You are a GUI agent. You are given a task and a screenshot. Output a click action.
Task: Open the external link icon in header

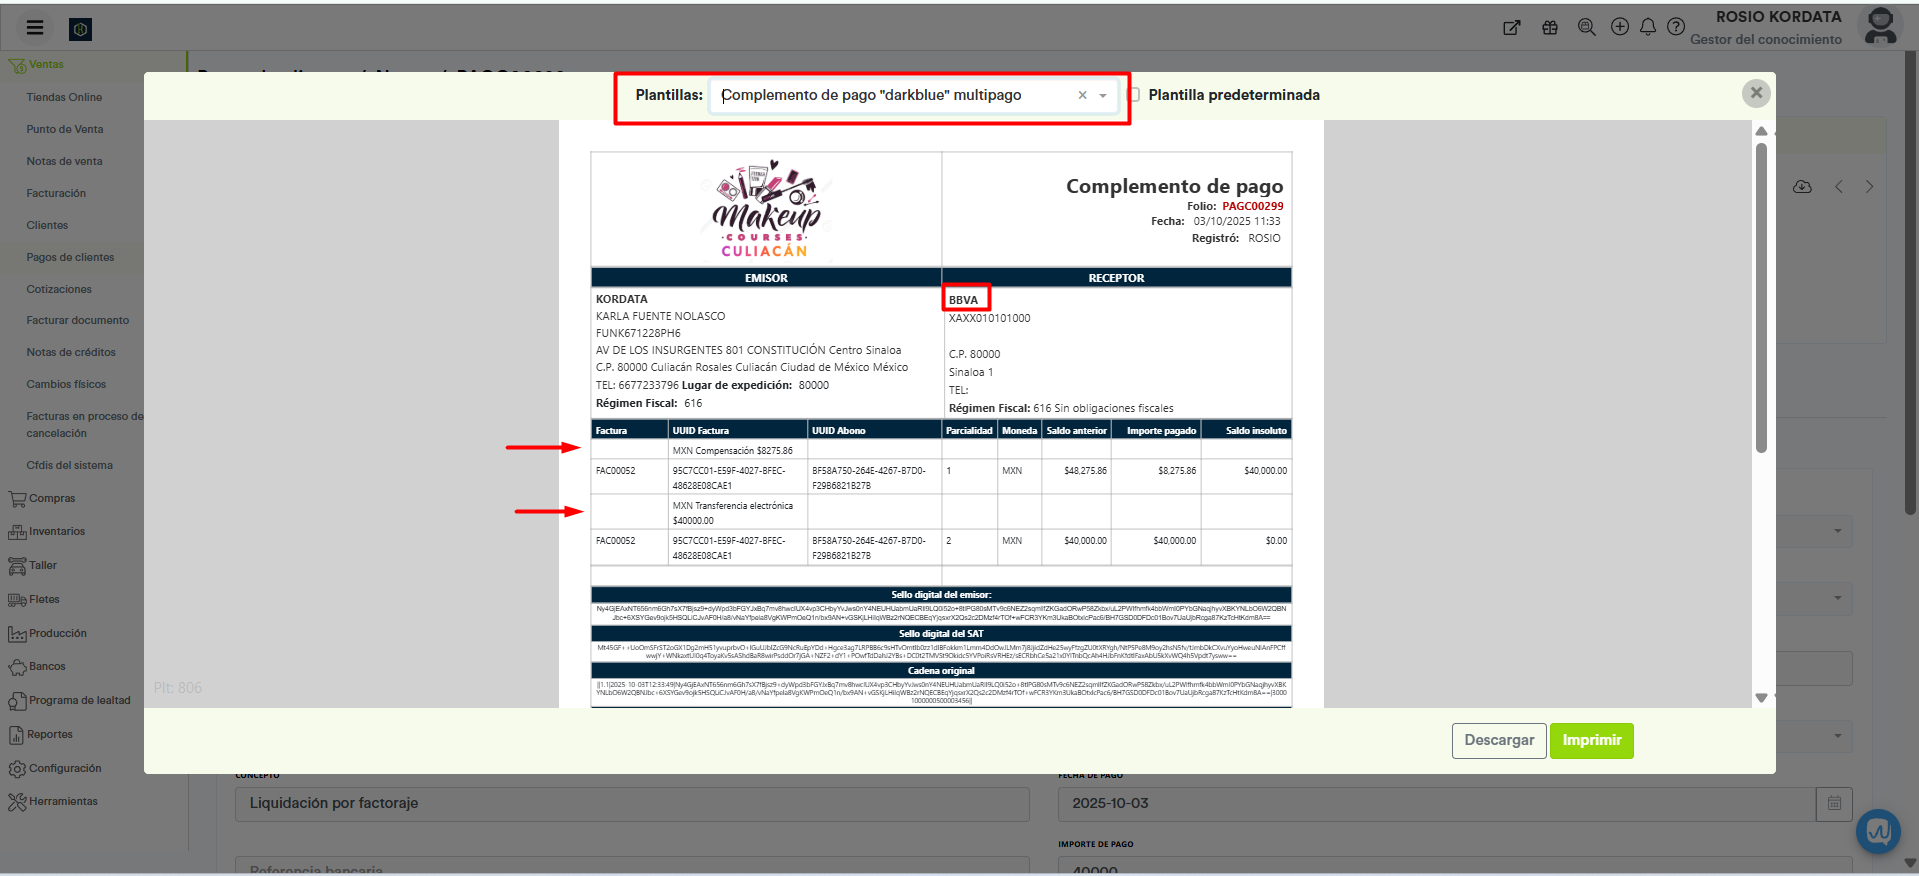[x=1512, y=28]
